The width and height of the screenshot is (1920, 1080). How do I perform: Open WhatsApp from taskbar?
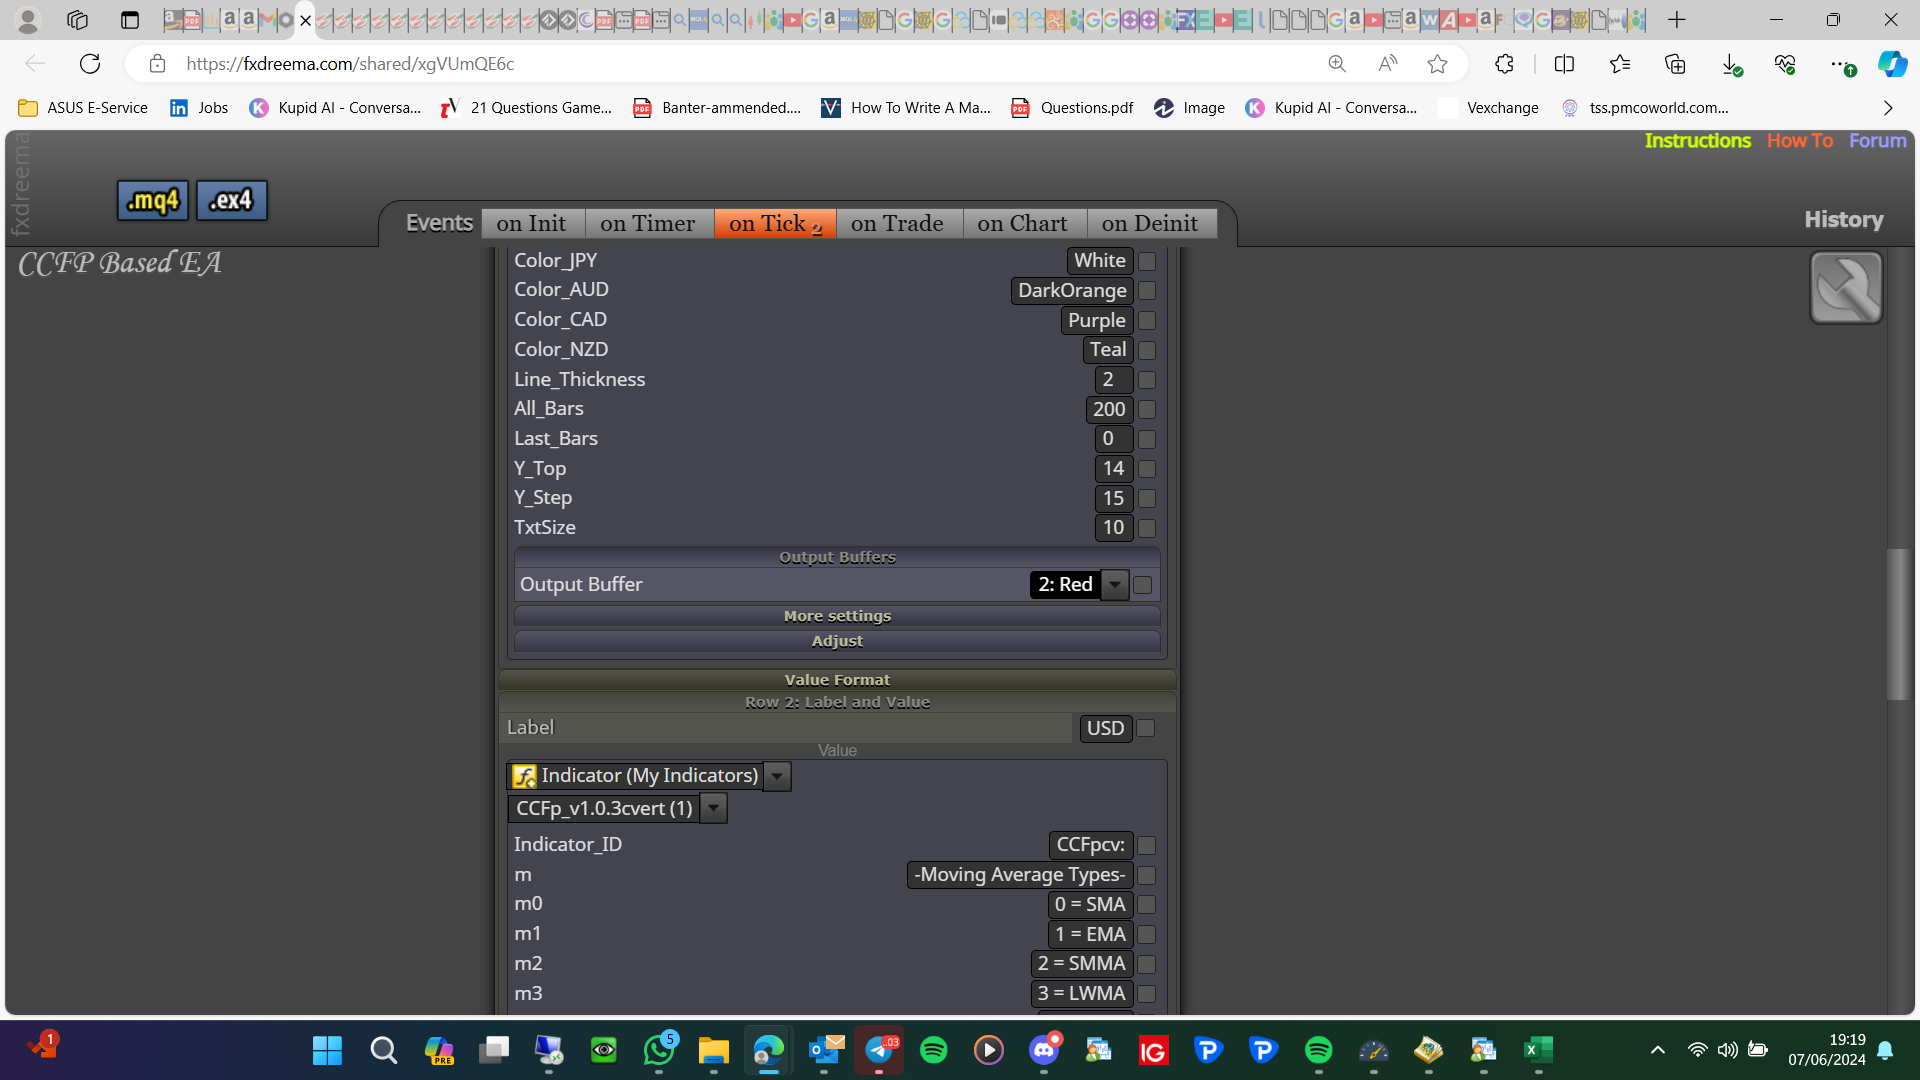[x=659, y=1050]
